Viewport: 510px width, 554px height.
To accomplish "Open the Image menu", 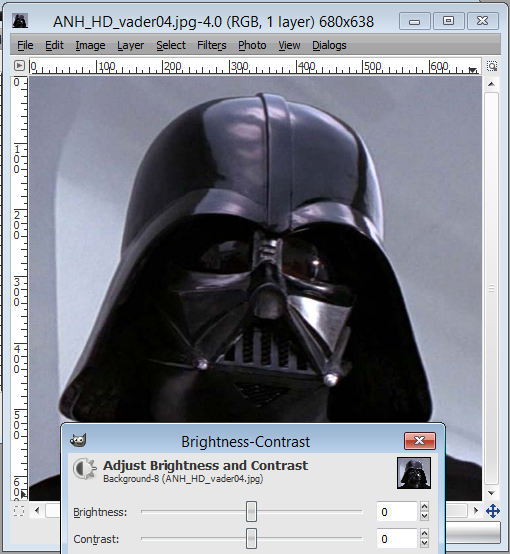I will 90,45.
